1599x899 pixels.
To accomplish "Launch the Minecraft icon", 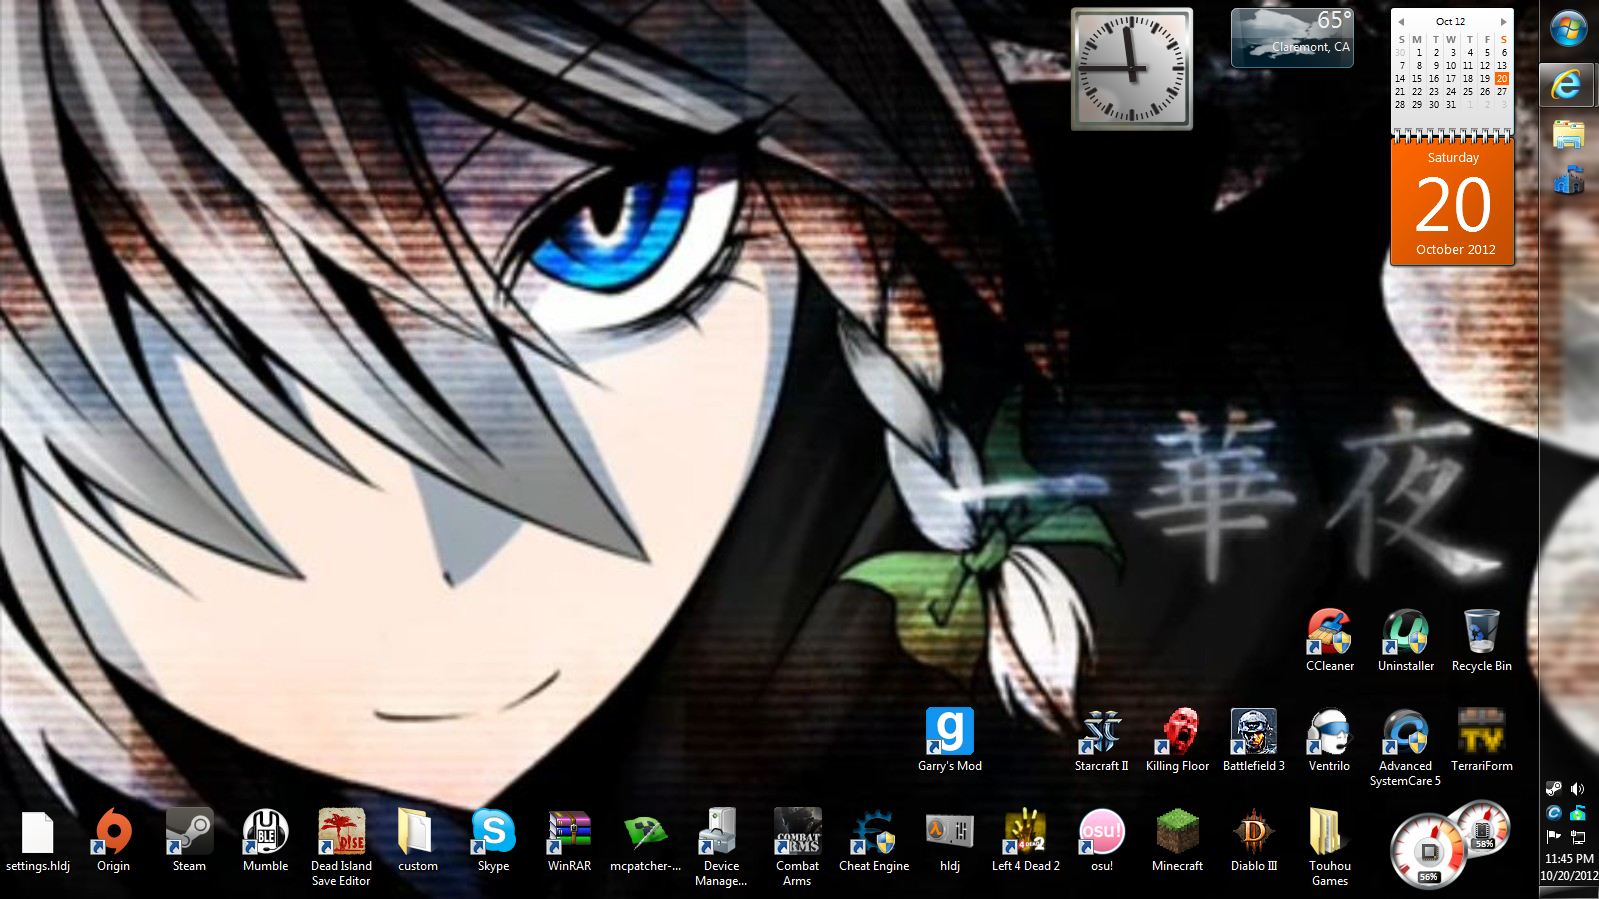I will pyautogui.click(x=1177, y=841).
